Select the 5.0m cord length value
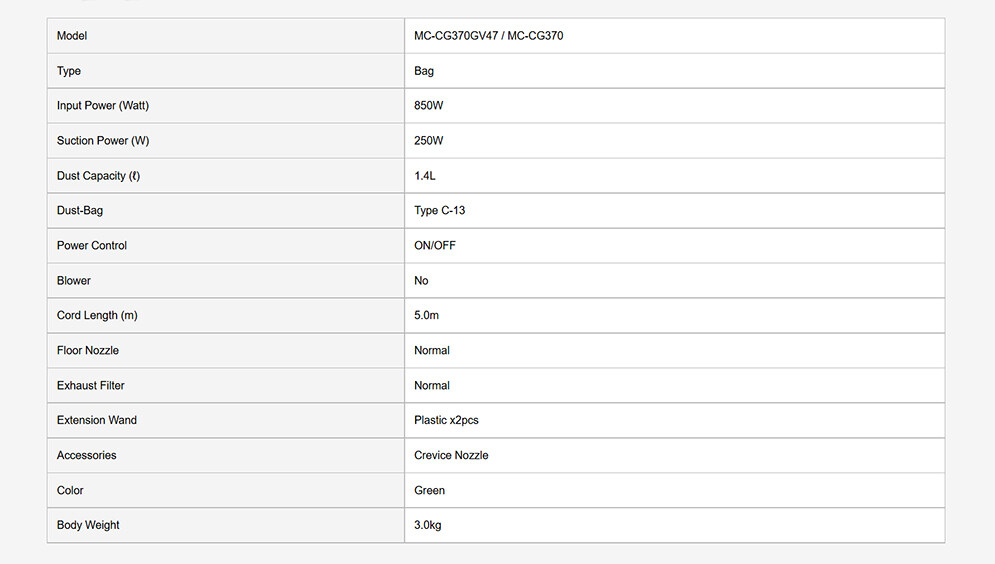The width and height of the screenshot is (995, 564). (427, 316)
